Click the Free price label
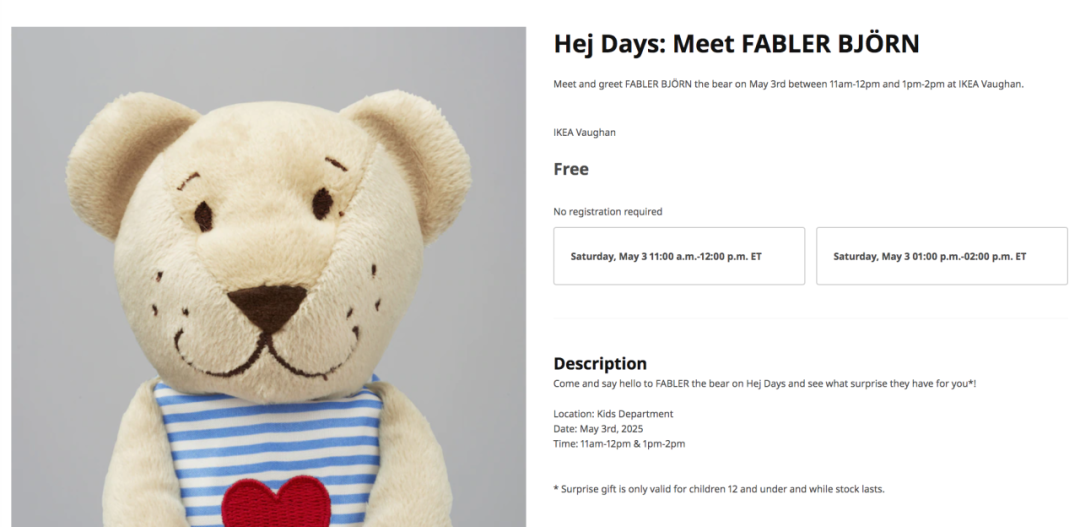Viewport: 1080px width, 527px height. click(x=571, y=169)
